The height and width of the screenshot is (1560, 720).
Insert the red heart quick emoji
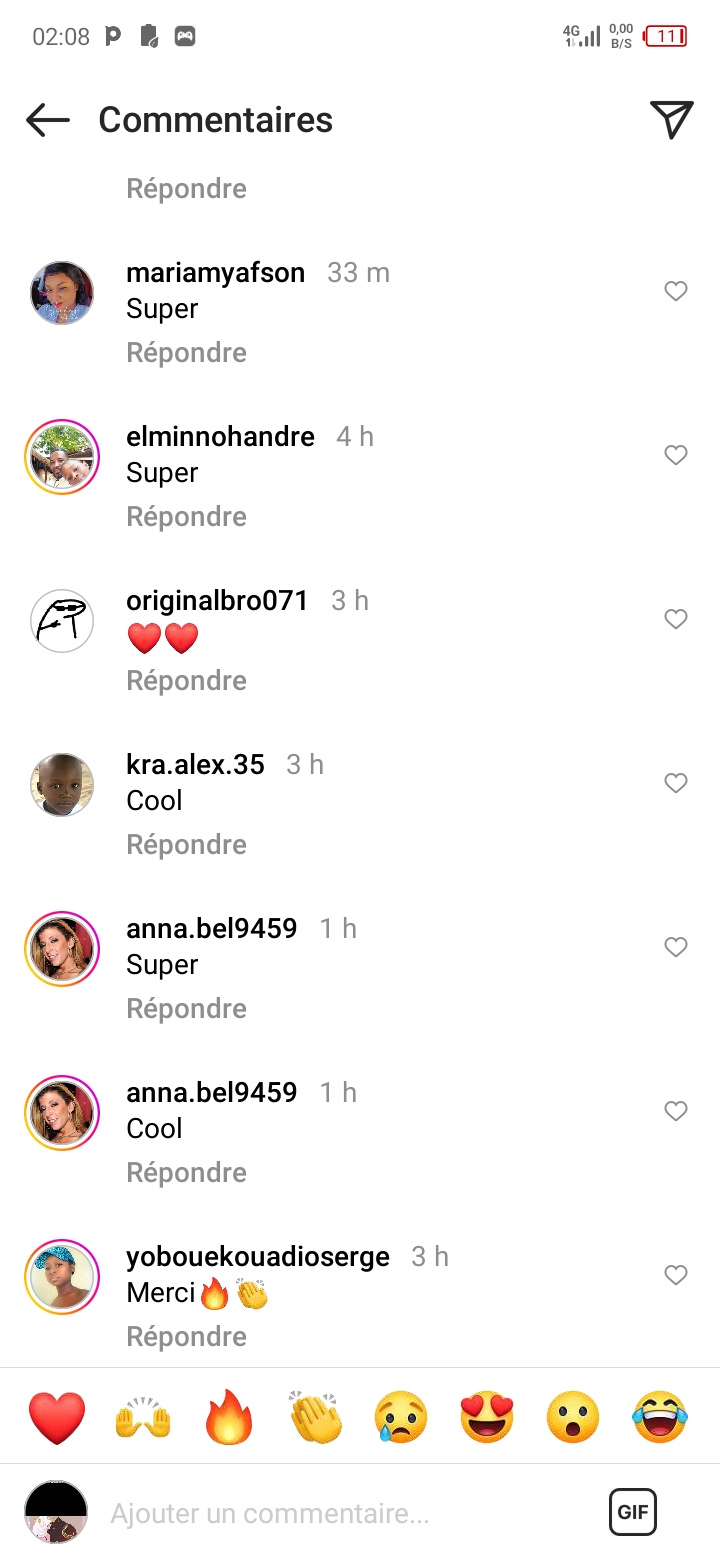point(57,1417)
